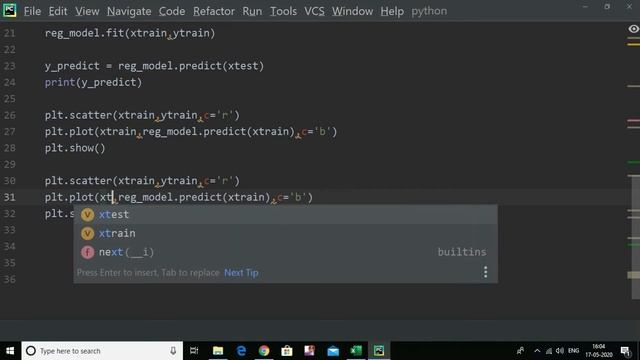The height and width of the screenshot is (360, 640).
Task: Click the builtins label in suggestion list
Action: coord(462,252)
